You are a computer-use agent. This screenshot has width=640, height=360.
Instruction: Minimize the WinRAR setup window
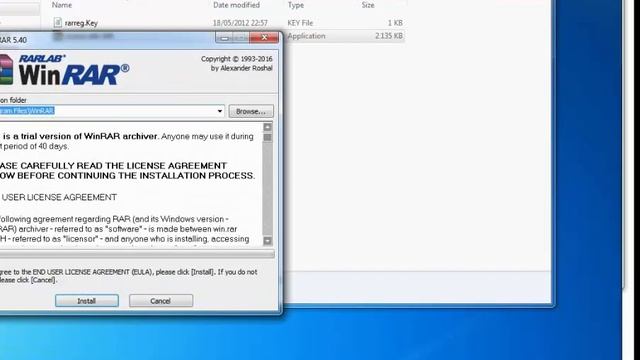point(224,38)
